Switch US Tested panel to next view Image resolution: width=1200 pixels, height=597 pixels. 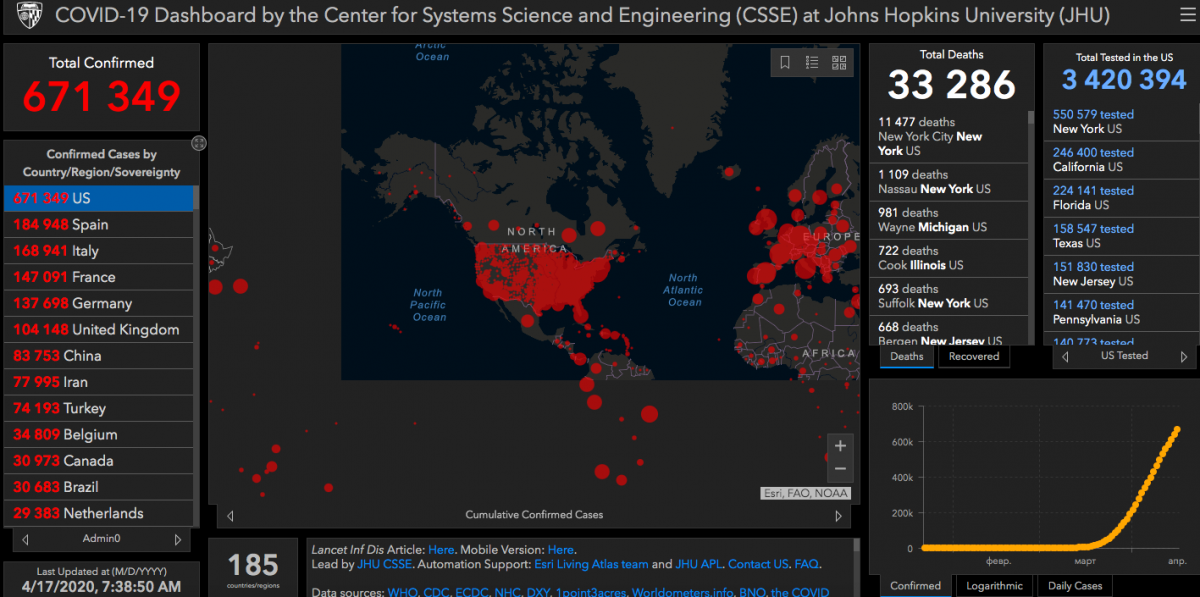point(1184,356)
